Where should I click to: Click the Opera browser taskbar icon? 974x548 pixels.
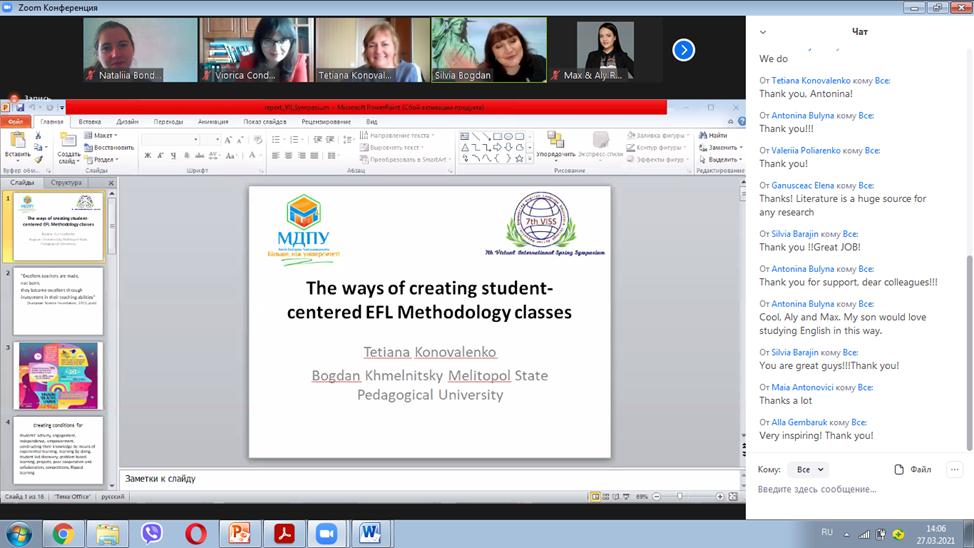(196, 533)
